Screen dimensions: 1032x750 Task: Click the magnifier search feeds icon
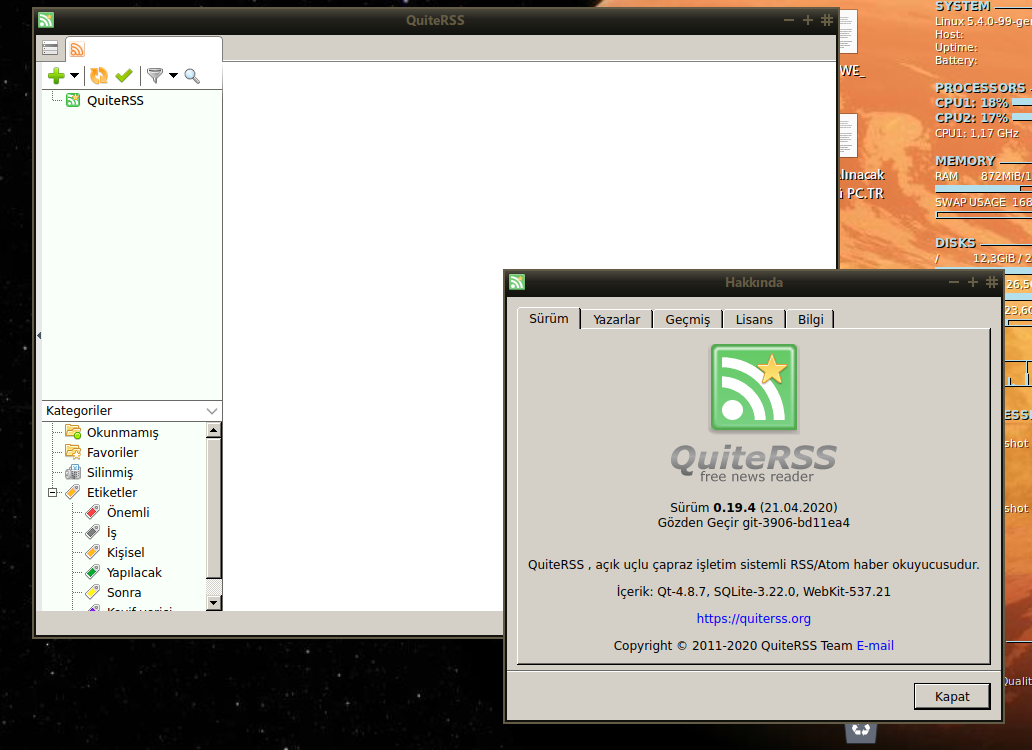[x=192, y=76]
